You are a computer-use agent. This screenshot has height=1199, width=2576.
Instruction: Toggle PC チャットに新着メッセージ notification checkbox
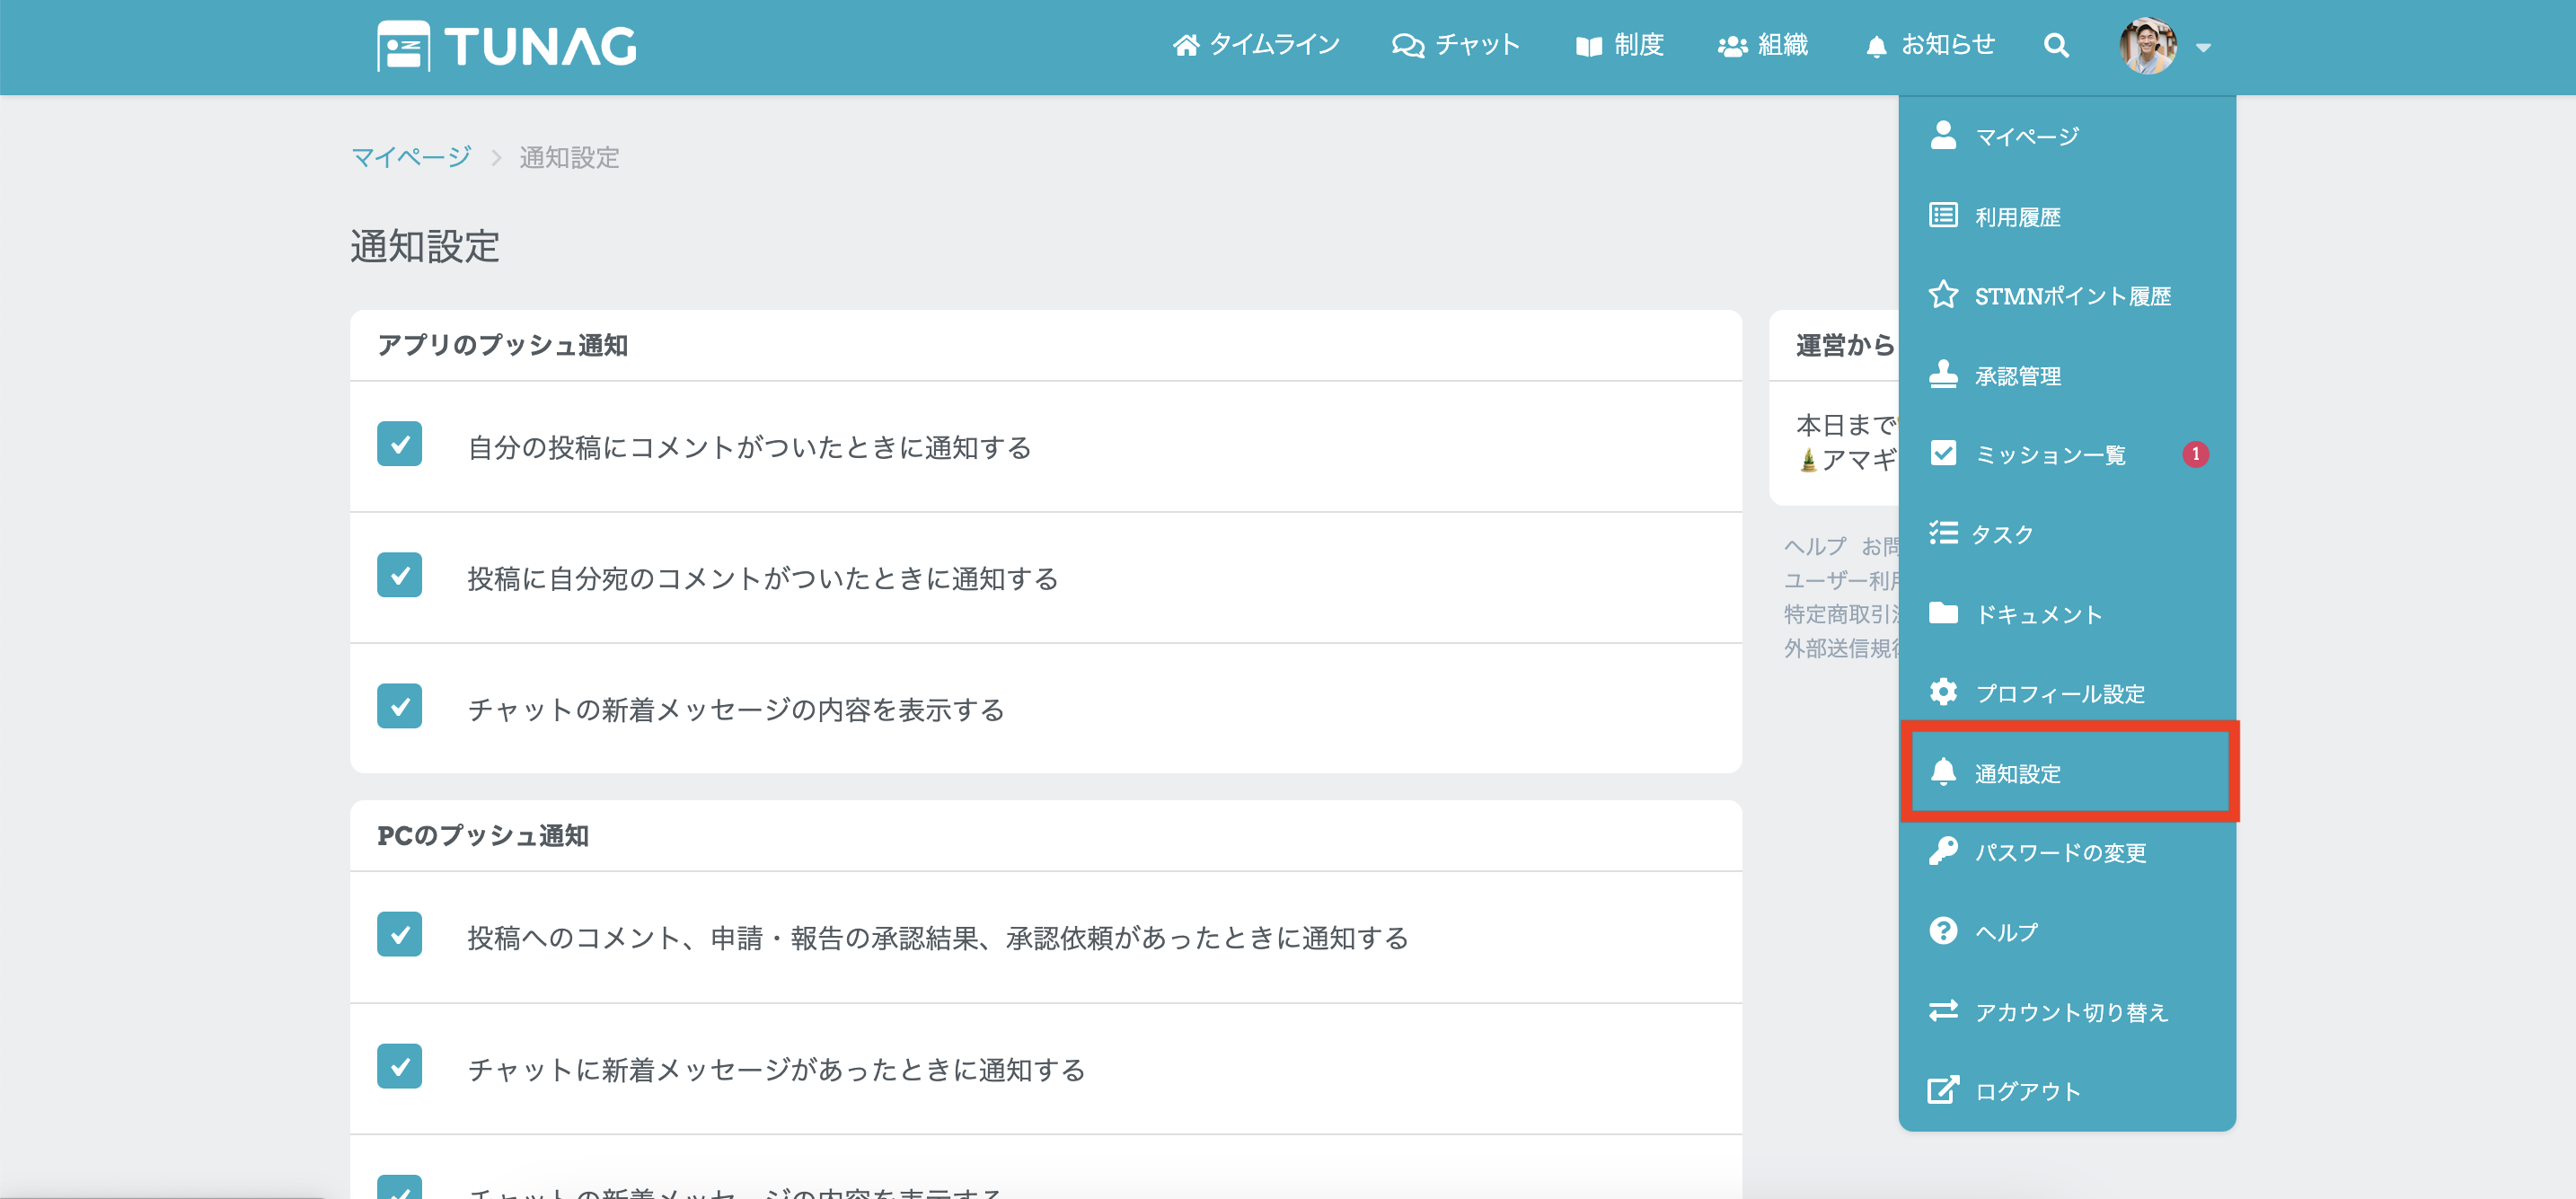click(399, 1066)
